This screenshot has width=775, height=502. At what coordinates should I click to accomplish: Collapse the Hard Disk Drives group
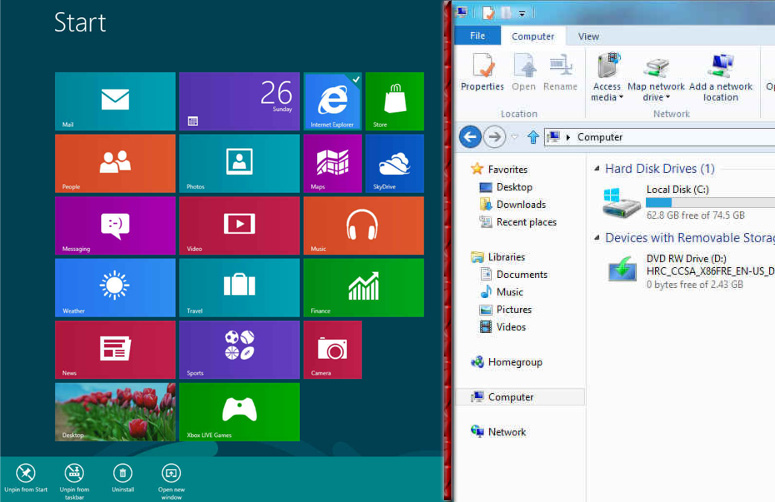click(597, 168)
